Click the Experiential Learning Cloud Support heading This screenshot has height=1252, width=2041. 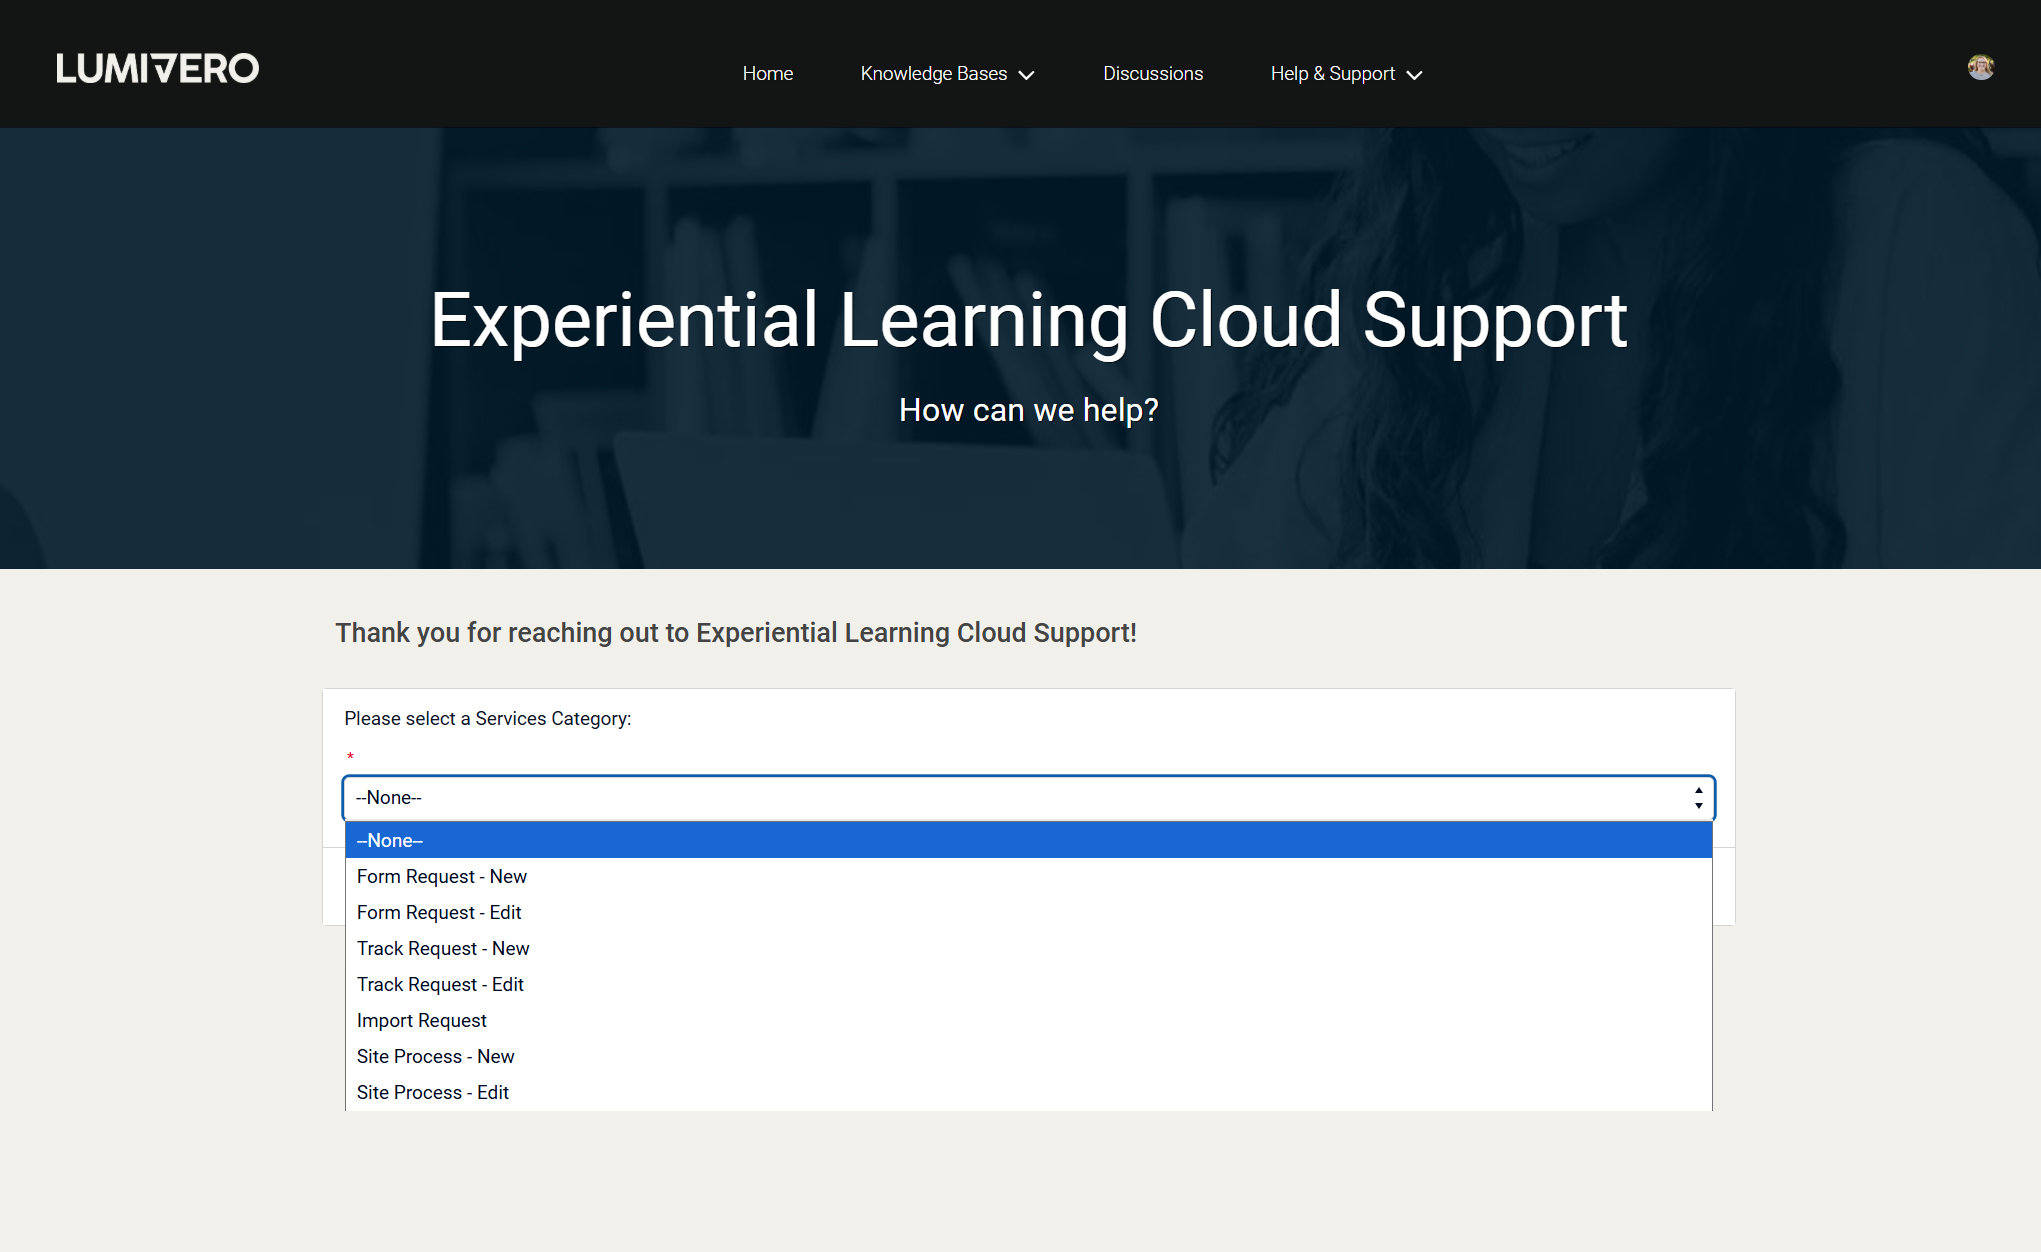[1028, 320]
